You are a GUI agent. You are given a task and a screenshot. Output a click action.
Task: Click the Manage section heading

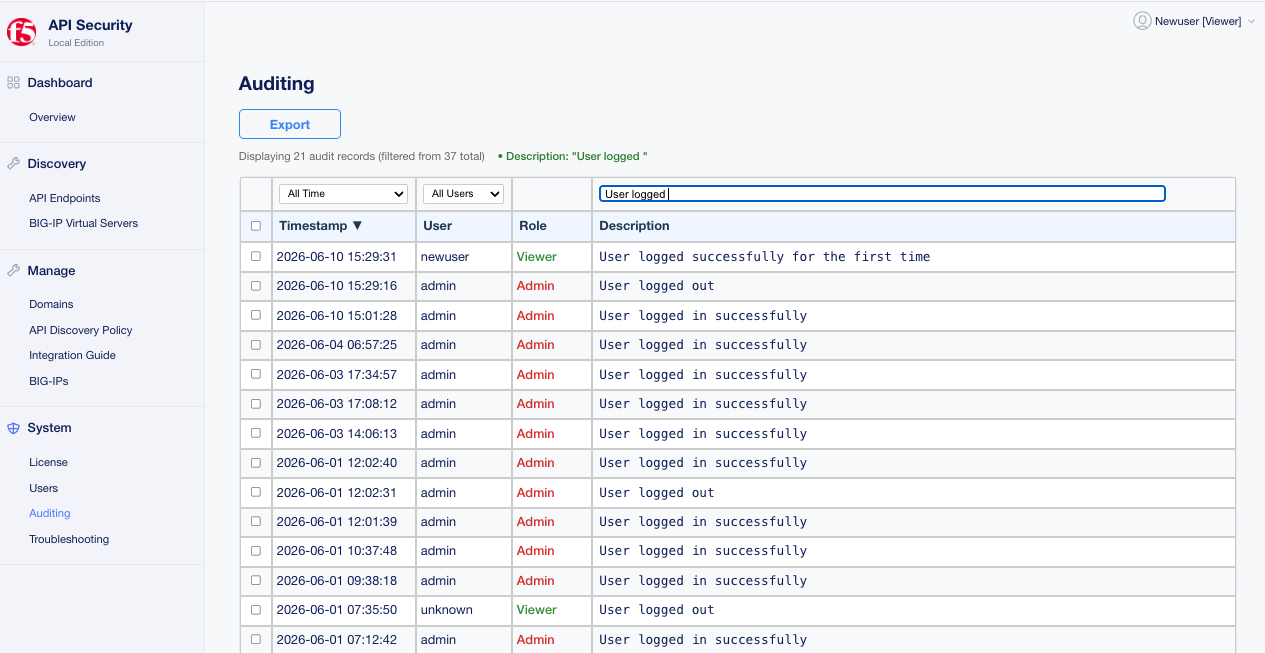(x=51, y=271)
